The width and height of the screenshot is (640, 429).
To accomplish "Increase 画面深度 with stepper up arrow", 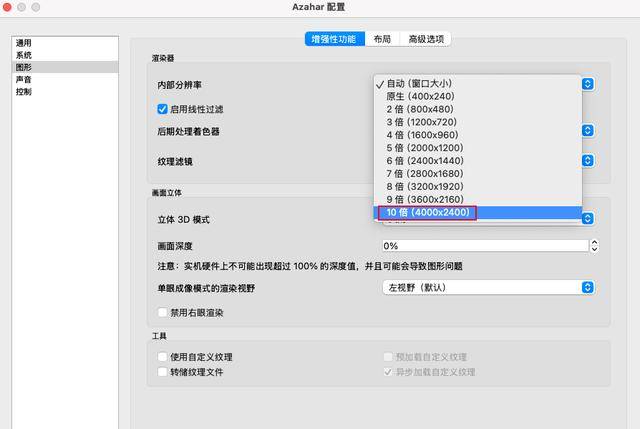I will pos(594,242).
